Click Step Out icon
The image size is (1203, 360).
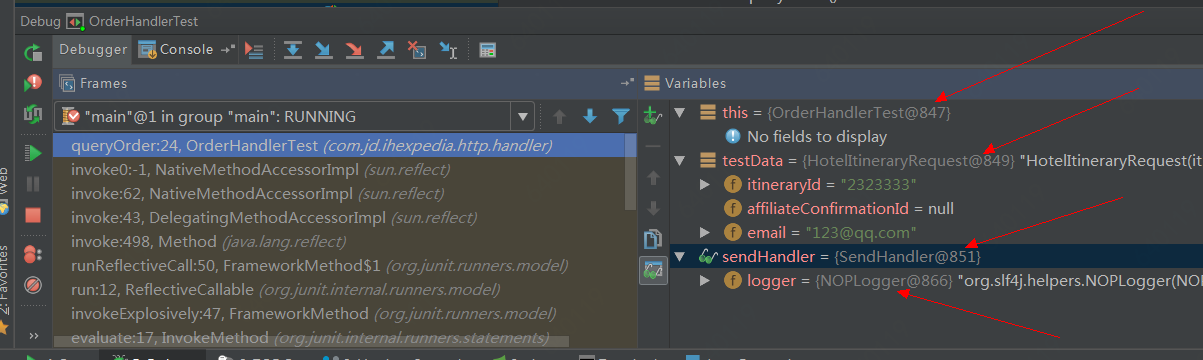click(387, 50)
